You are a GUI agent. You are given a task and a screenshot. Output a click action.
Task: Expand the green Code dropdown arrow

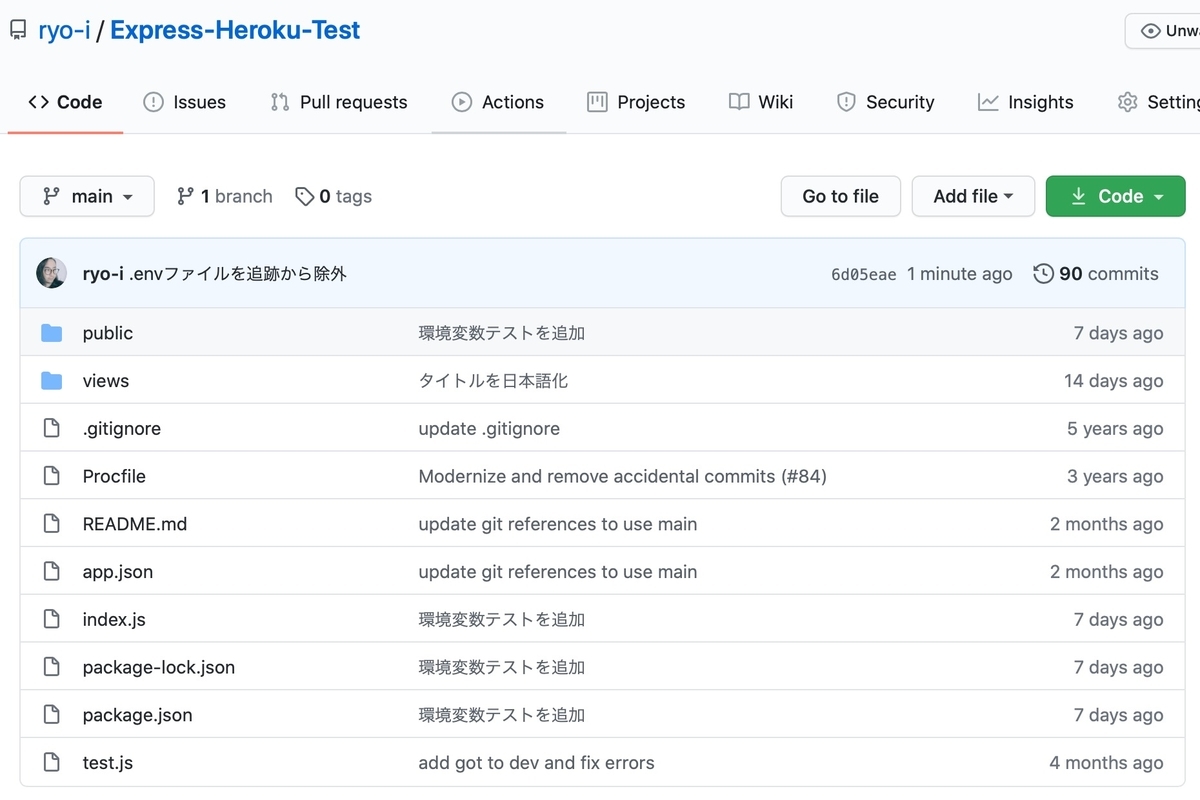pyautogui.click(x=1158, y=197)
